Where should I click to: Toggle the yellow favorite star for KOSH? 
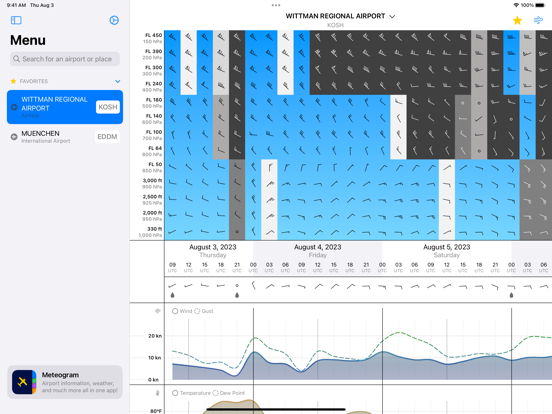pyautogui.click(x=517, y=20)
